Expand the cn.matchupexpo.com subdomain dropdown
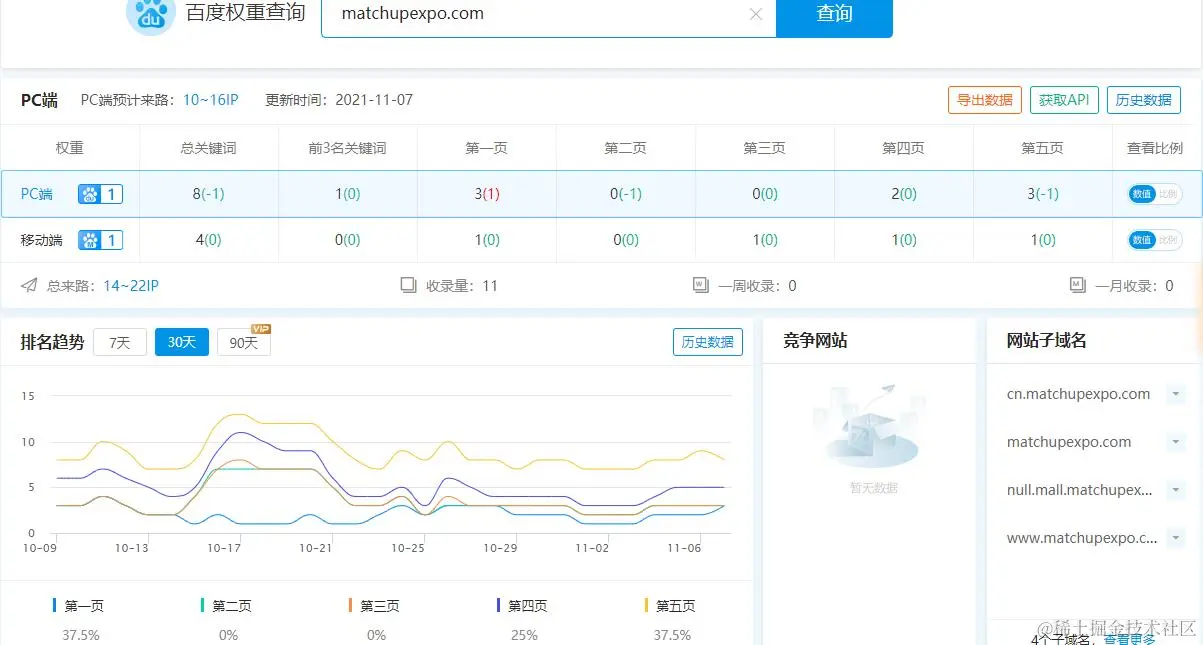The image size is (1203, 645). (1176, 394)
